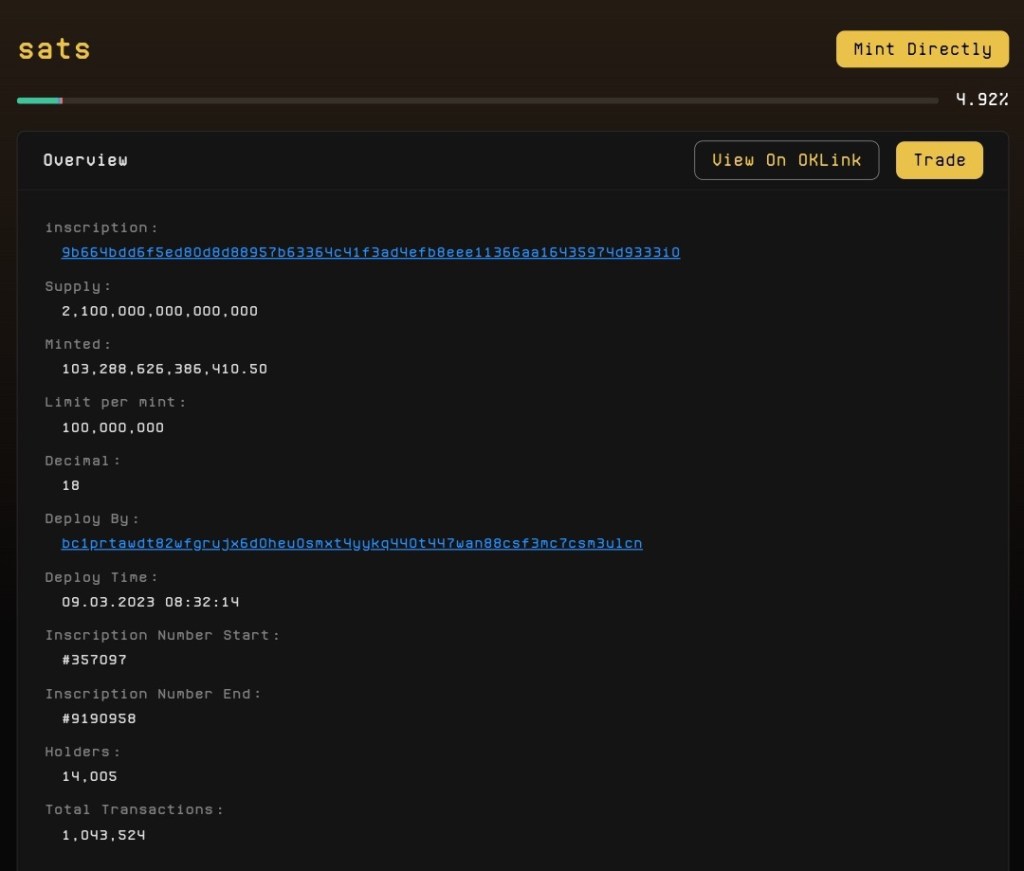Viewport: 1024px width, 871px height.
Task: Click the Holders count 14,005
Action: click(89, 776)
